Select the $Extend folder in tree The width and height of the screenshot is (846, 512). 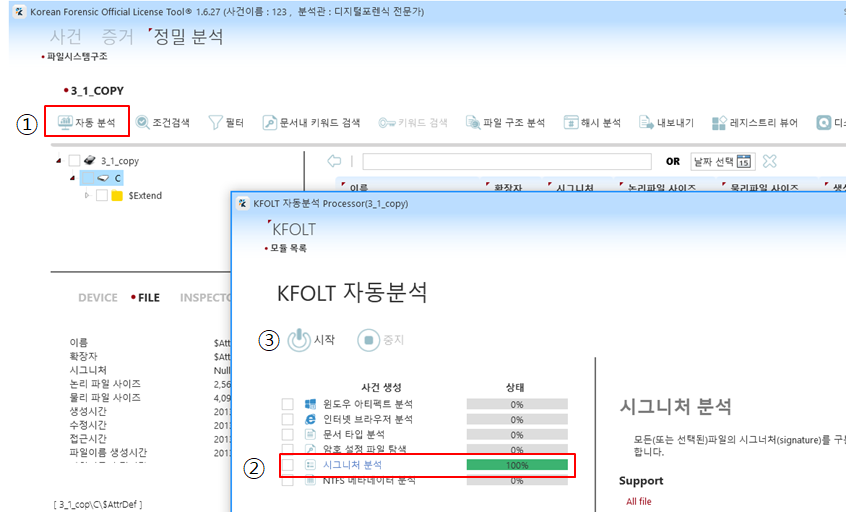click(x=145, y=195)
